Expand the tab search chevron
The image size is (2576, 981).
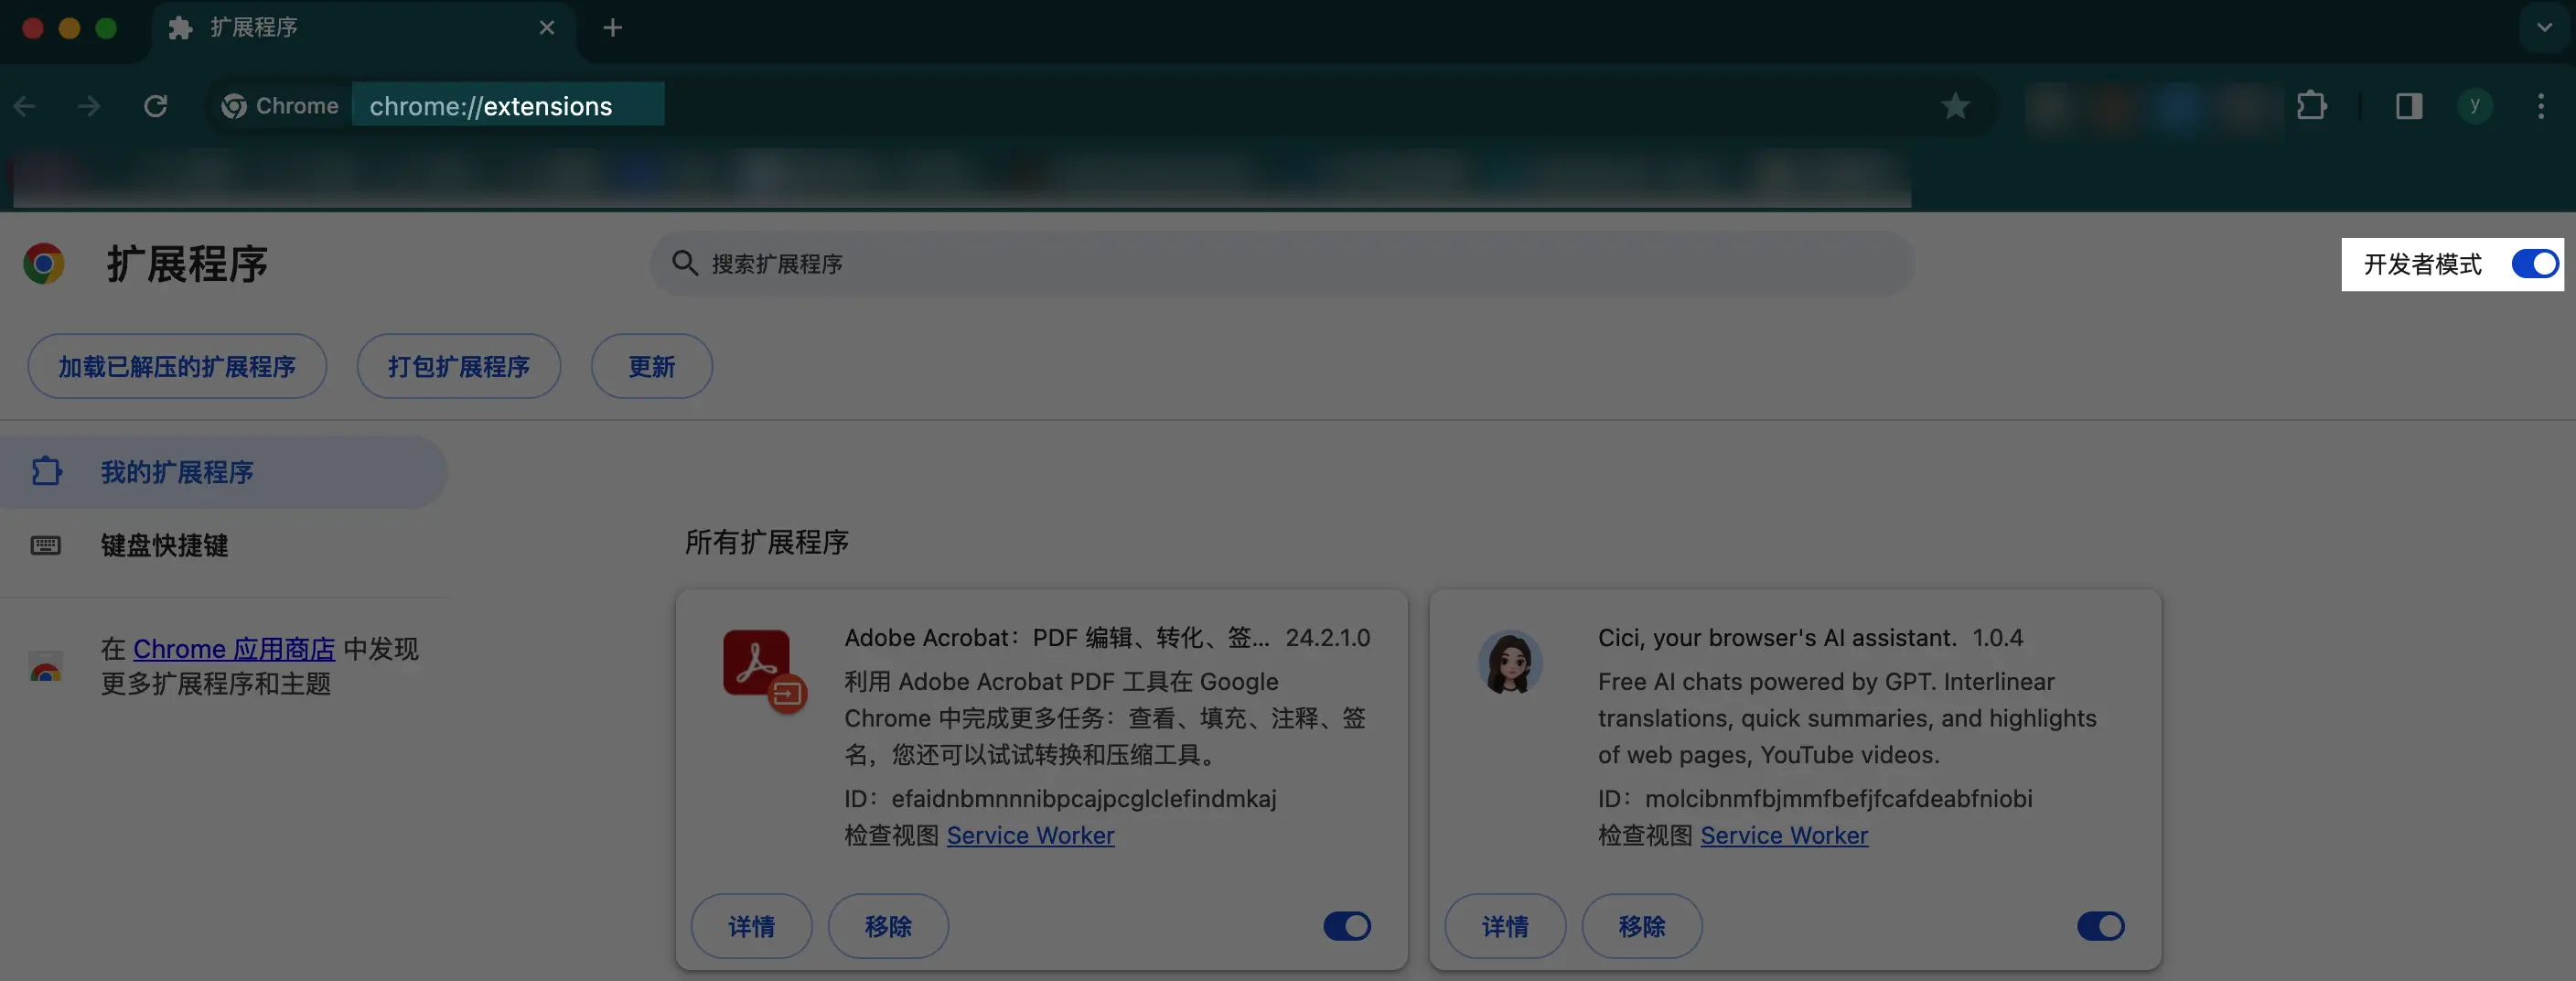2544,28
